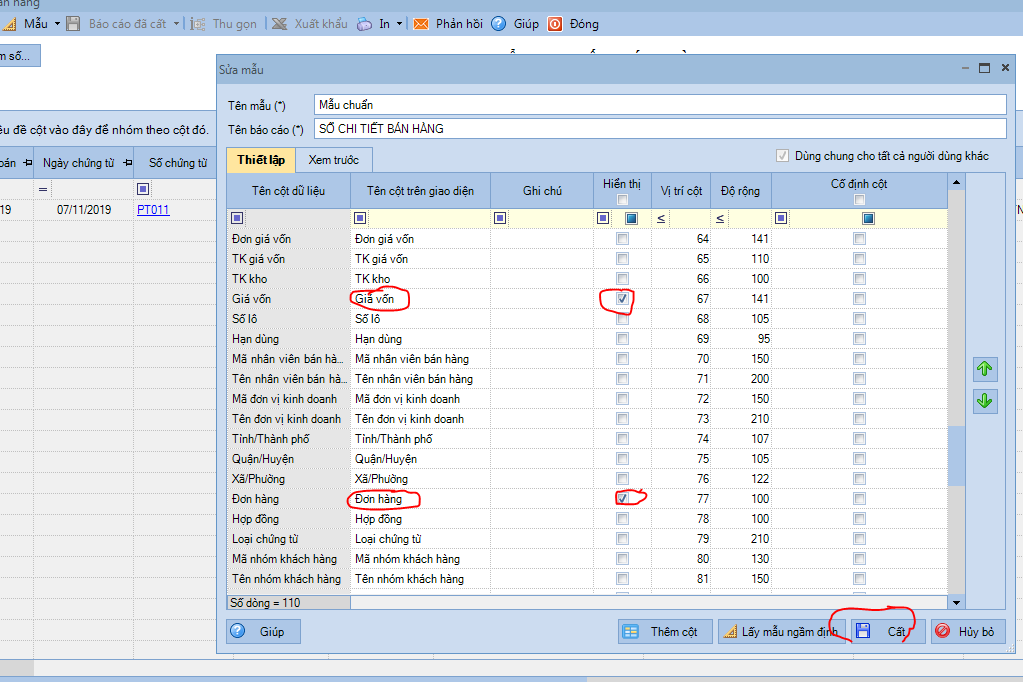Enable Cố định cột for Số lô row
This screenshot has width=1023, height=682.
point(859,319)
